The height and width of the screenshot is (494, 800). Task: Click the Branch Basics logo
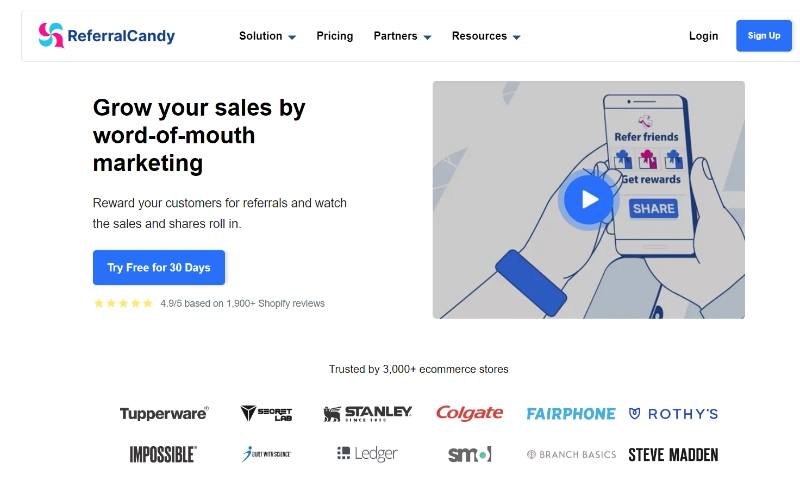[x=571, y=454]
